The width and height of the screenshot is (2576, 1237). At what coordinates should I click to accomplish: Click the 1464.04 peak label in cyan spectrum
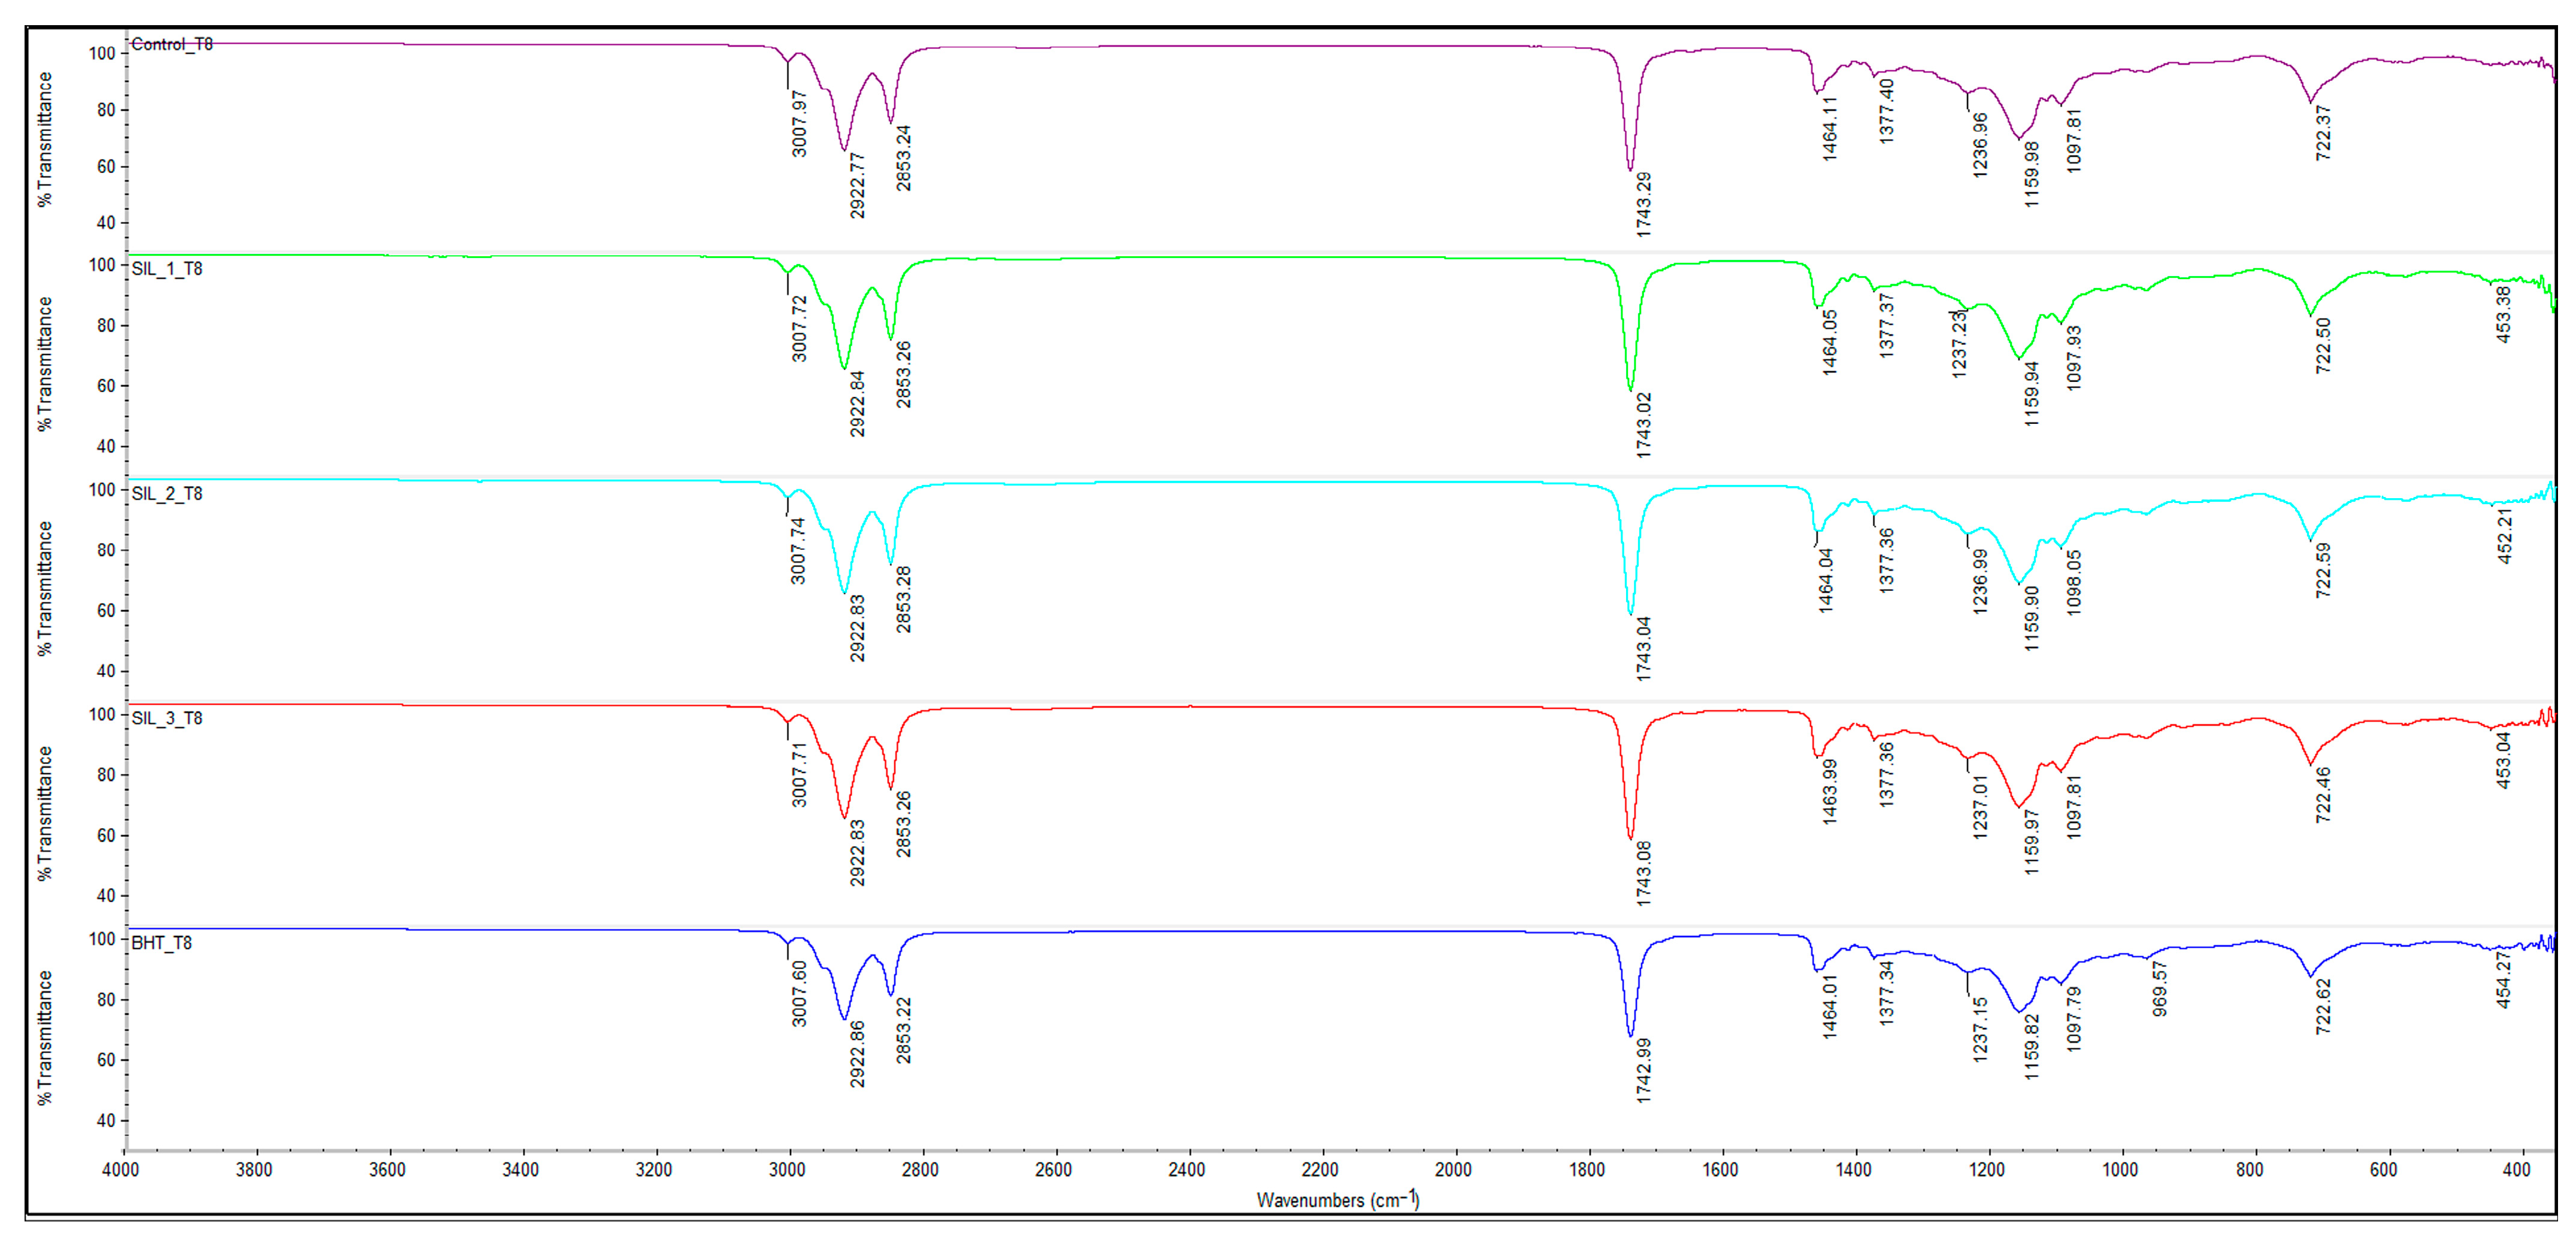coord(1826,580)
